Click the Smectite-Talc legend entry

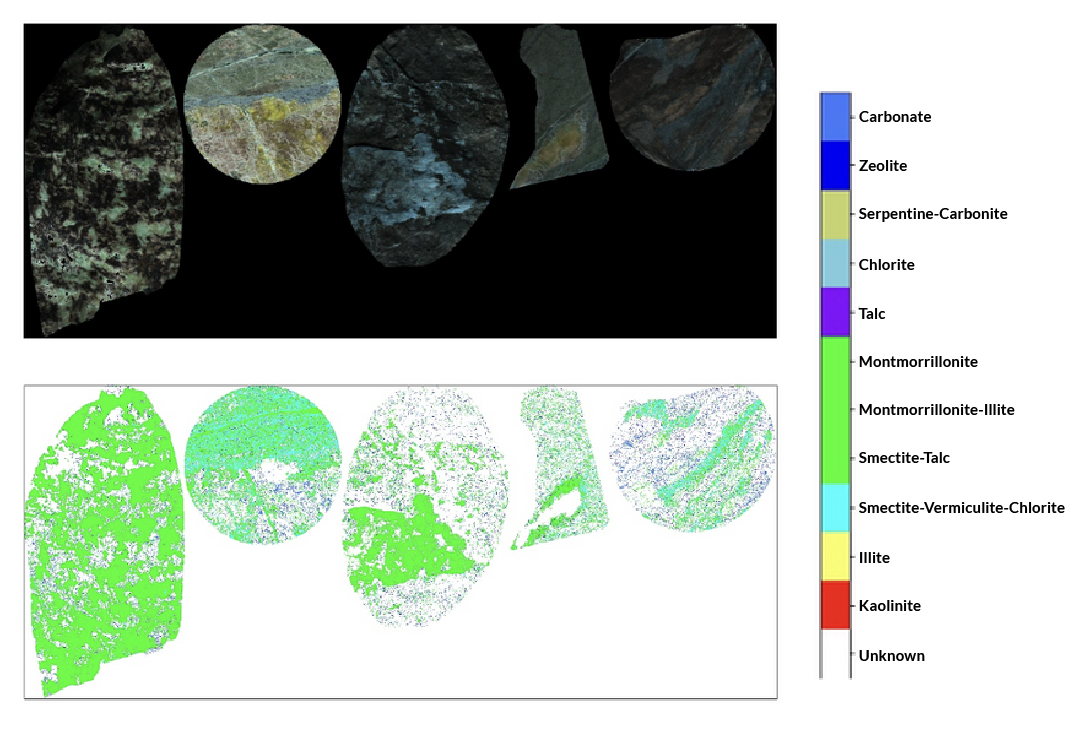click(902, 458)
